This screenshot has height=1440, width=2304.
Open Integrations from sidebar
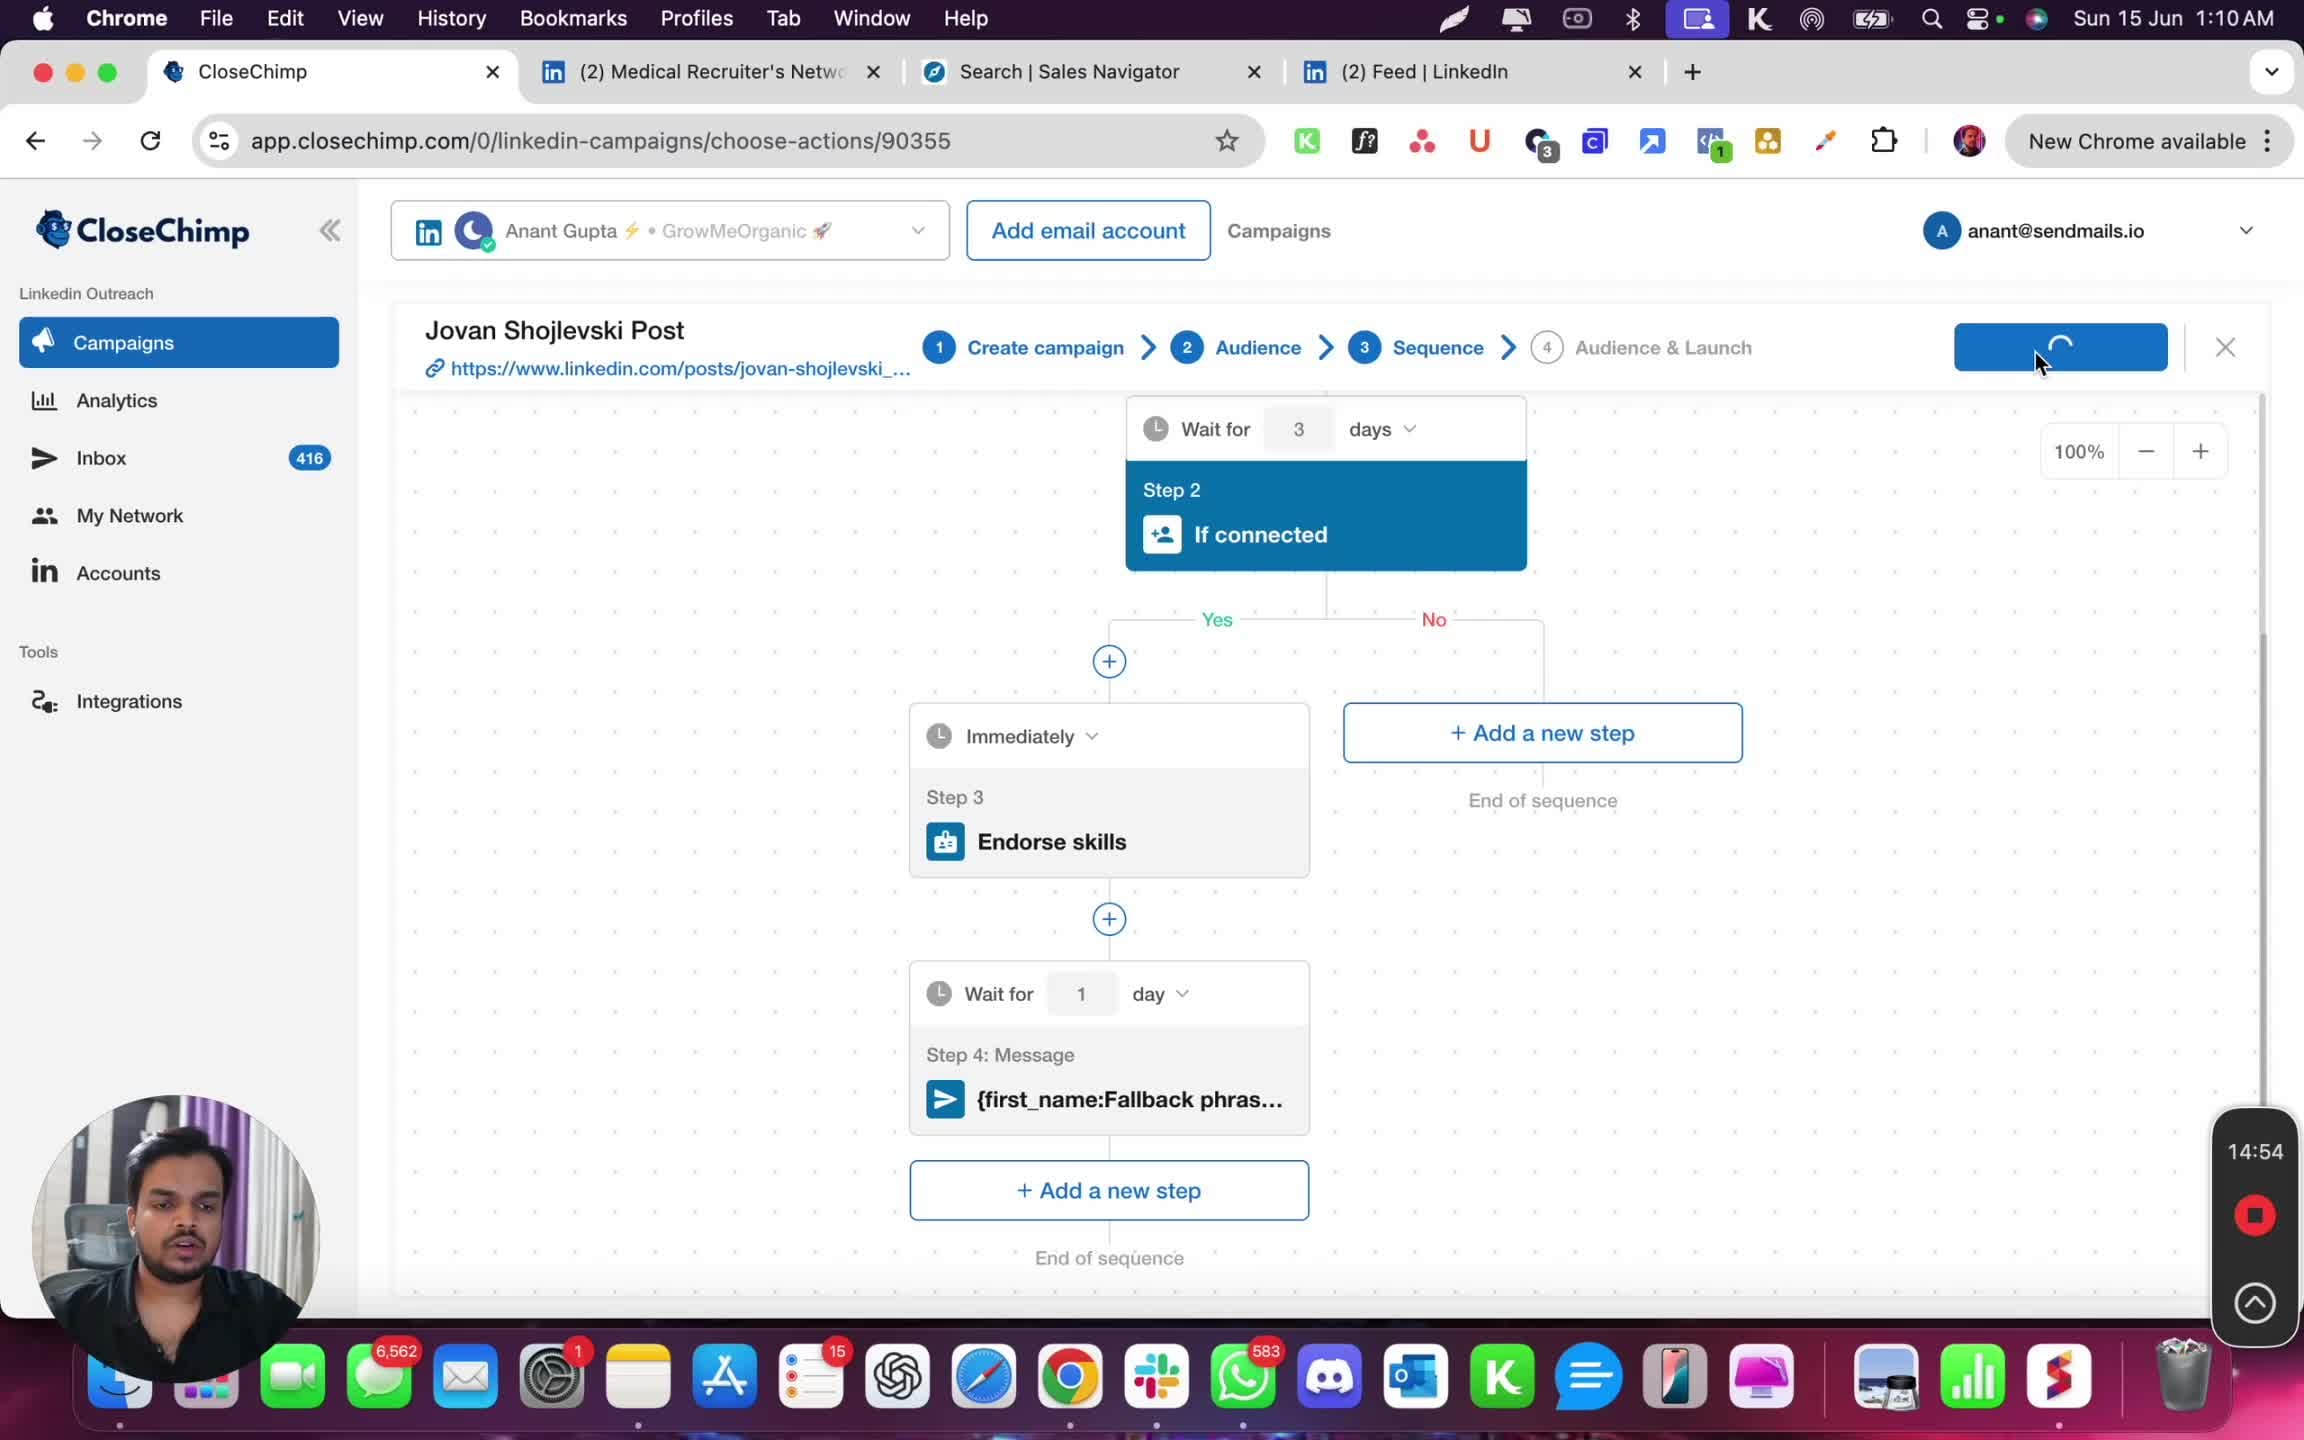[x=128, y=701]
